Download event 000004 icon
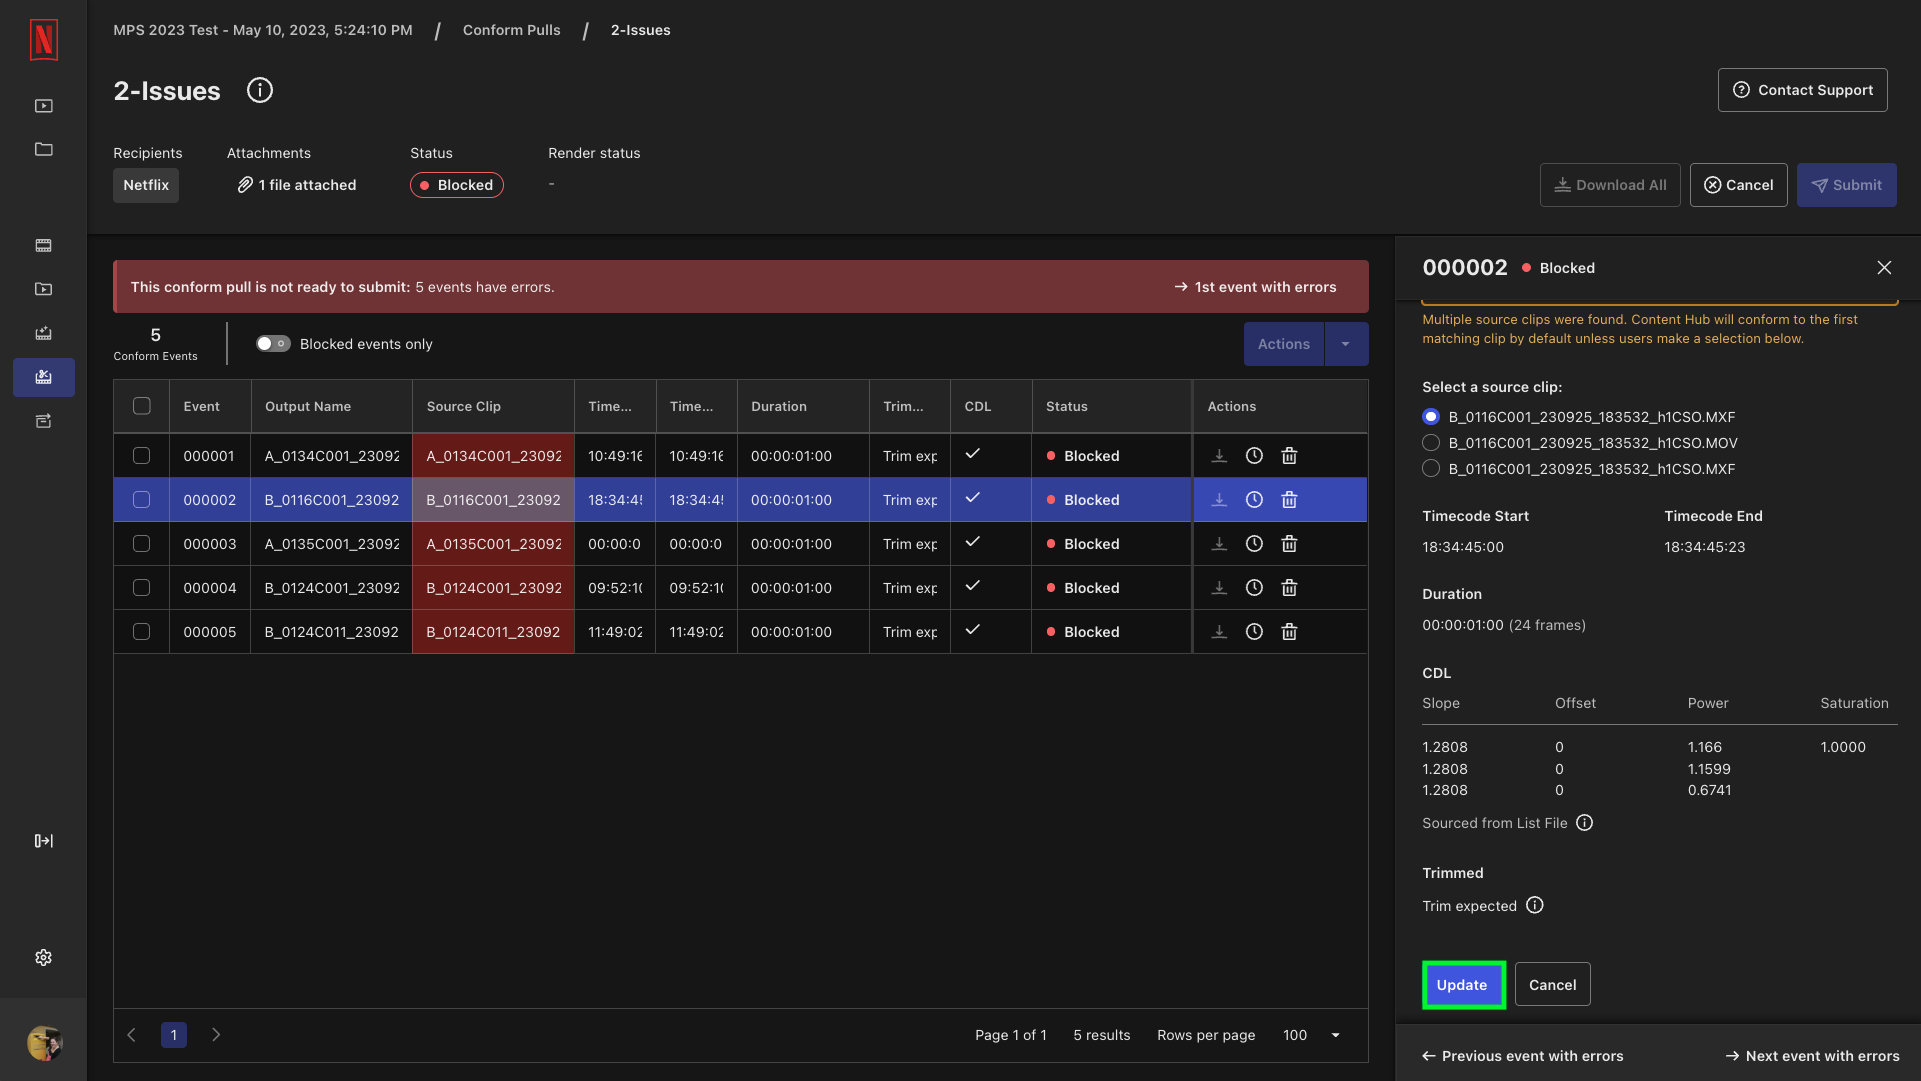 (x=1219, y=588)
